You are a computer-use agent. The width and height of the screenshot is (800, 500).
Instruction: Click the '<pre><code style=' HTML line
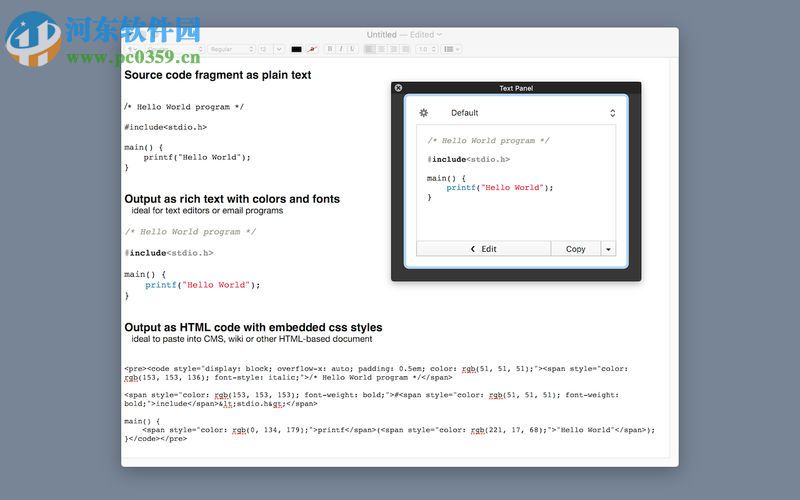coord(376,368)
